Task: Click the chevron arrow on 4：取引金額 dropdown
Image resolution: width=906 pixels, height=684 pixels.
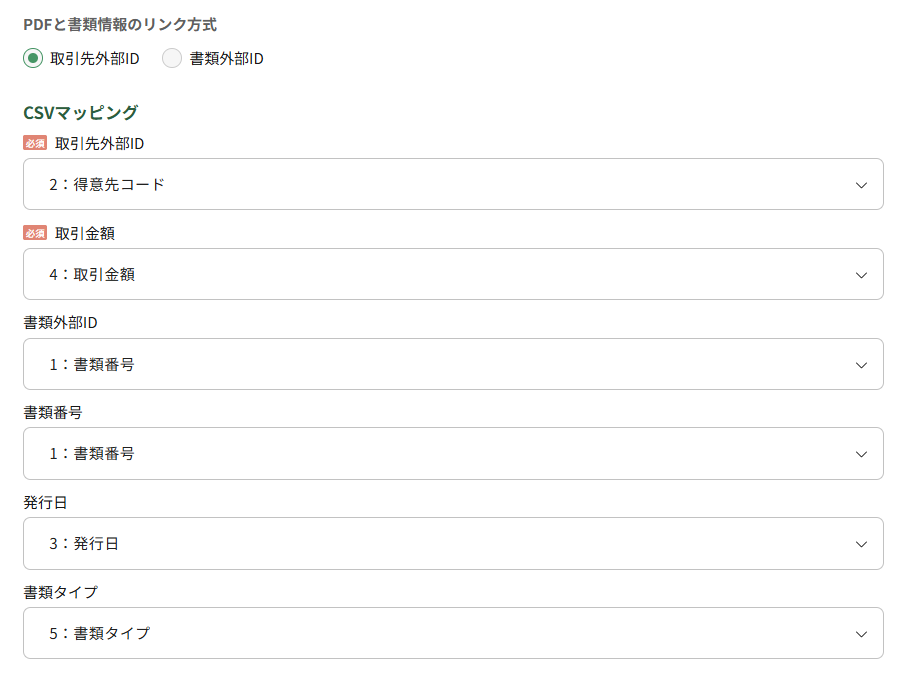Action: [x=861, y=275]
